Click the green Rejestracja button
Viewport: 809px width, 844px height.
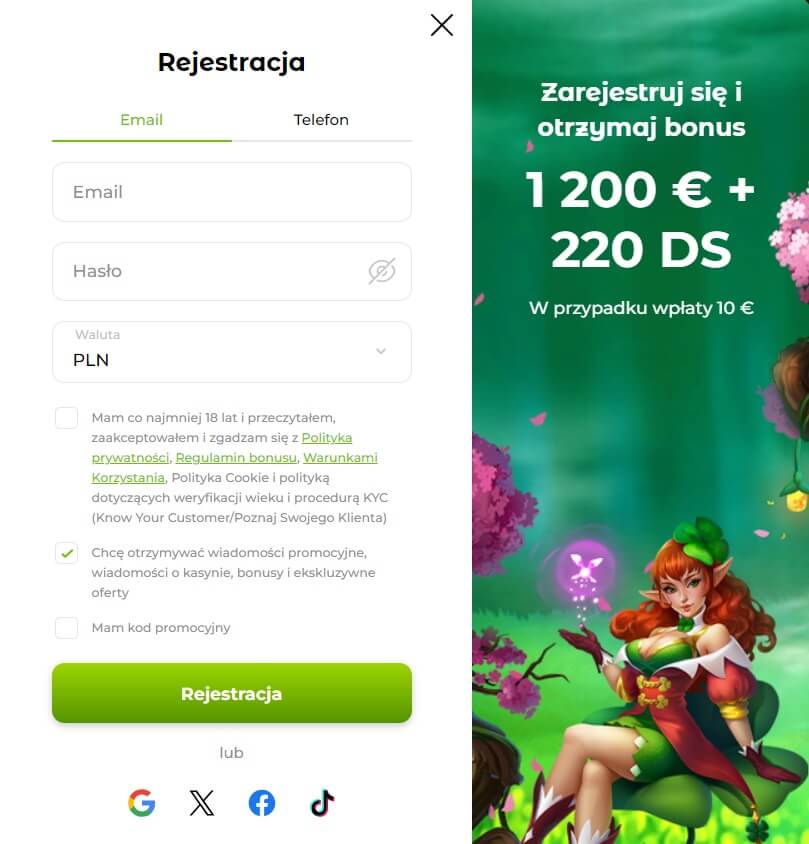[232, 693]
